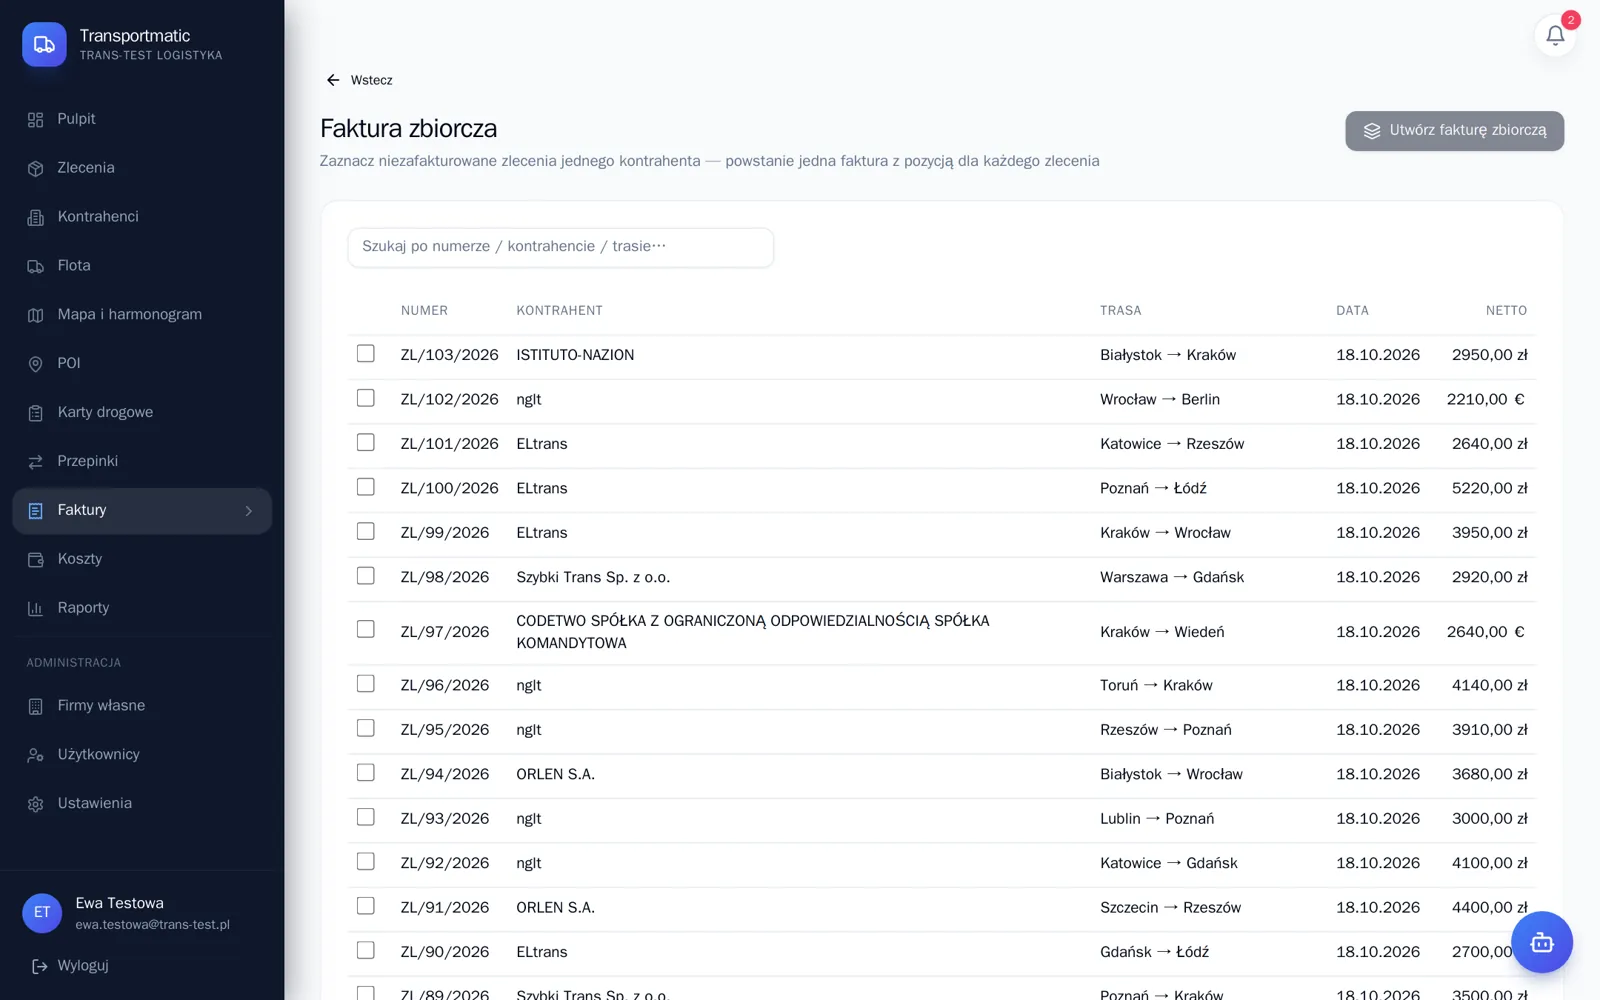Image resolution: width=1600 pixels, height=1000 pixels.
Task: Select the checkbox for ZL/102/2026
Action: click(x=366, y=398)
